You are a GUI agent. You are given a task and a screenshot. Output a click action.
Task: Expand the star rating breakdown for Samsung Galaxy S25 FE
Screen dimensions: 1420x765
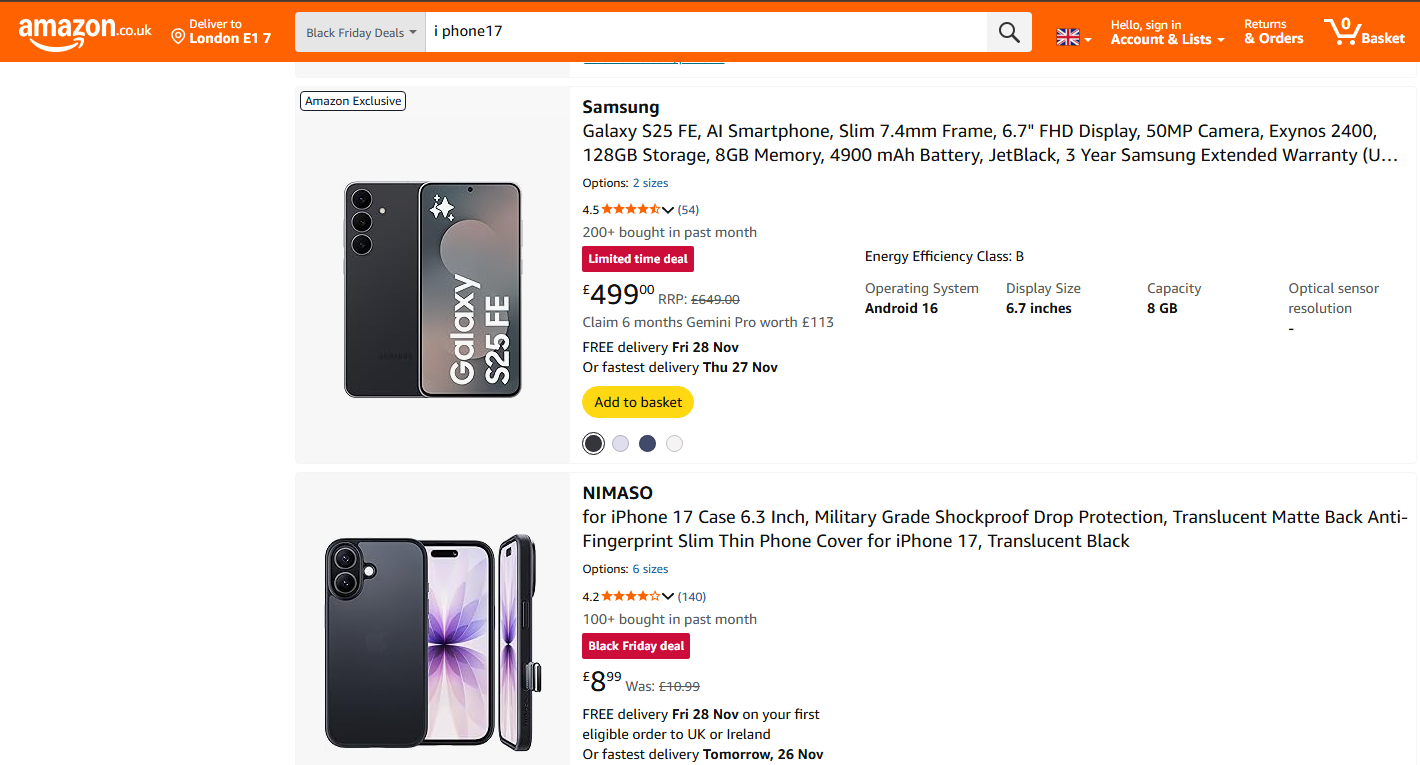(668, 209)
